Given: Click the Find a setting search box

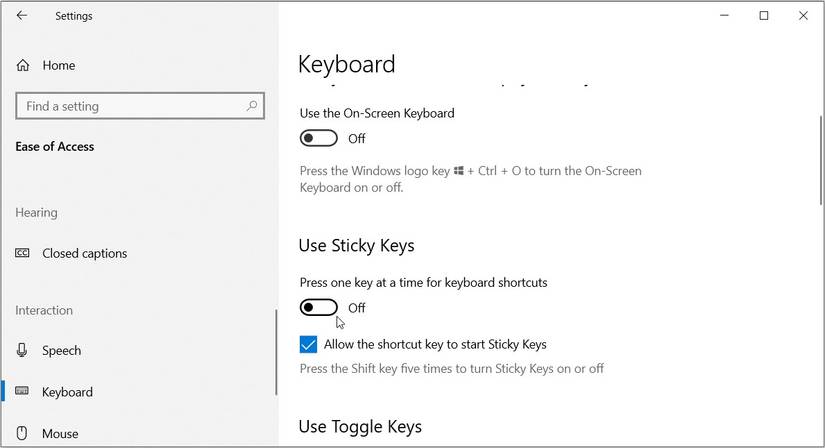Looking at the screenshot, I should pos(130,106).
